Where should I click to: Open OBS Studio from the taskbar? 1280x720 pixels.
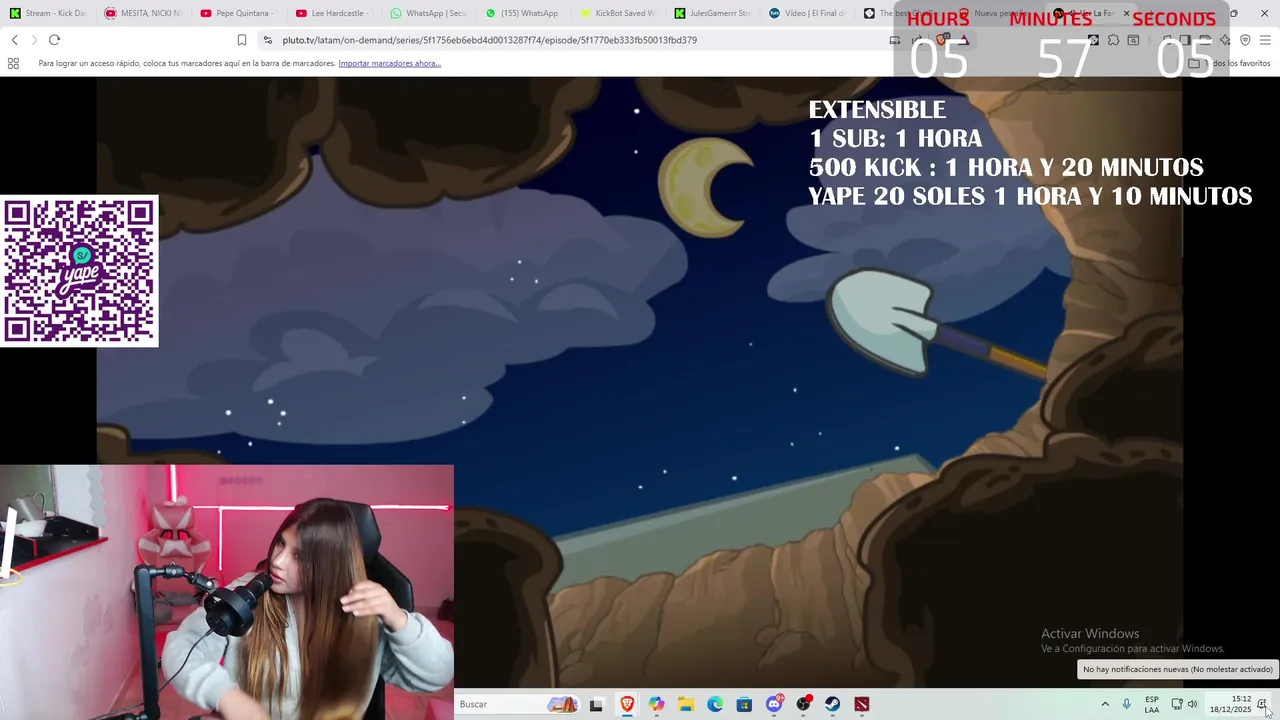(803, 704)
